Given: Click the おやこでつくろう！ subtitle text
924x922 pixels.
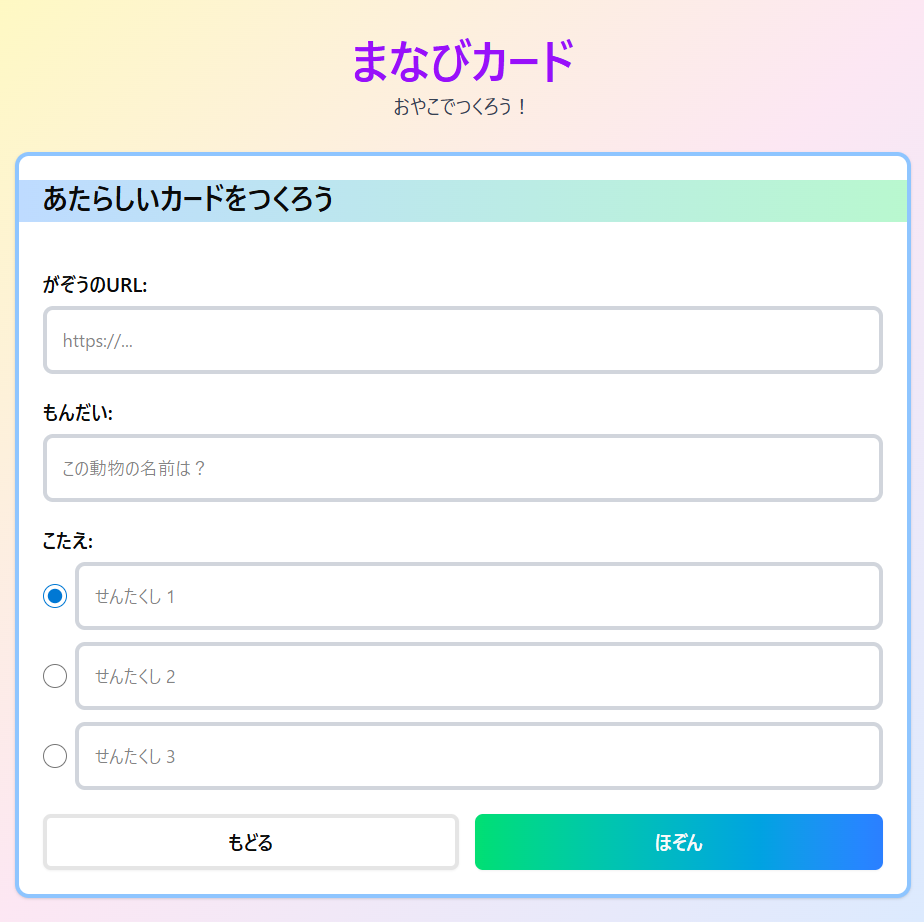Looking at the screenshot, I should click(461, 106).
